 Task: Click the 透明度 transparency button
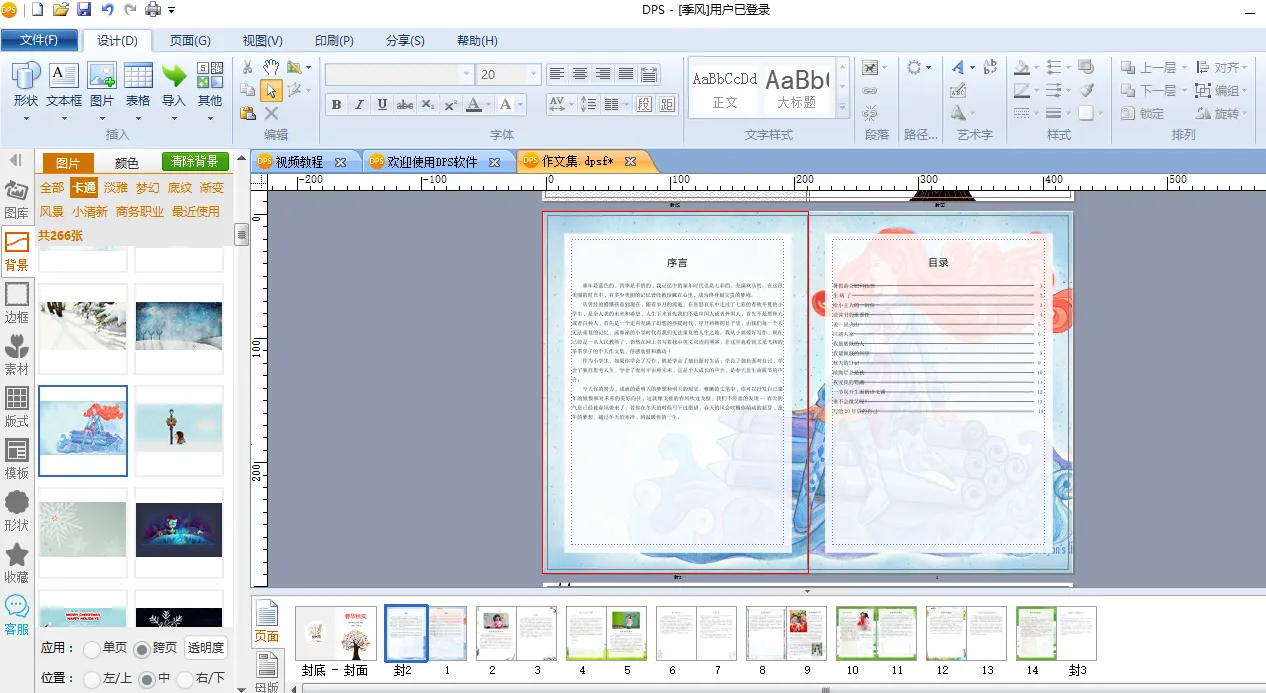(206, 648)
